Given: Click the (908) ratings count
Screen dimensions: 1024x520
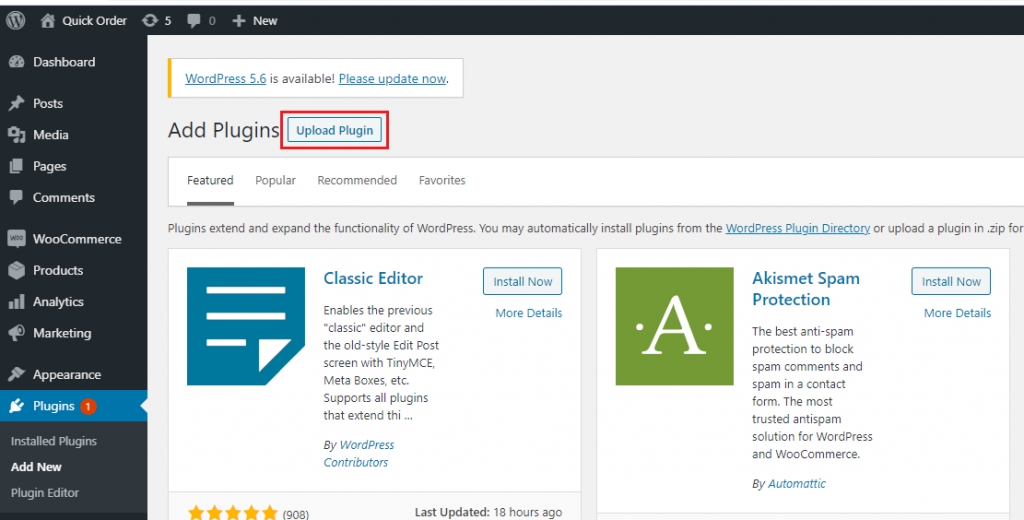Looking at the screenshot, I should click(296, 514).
